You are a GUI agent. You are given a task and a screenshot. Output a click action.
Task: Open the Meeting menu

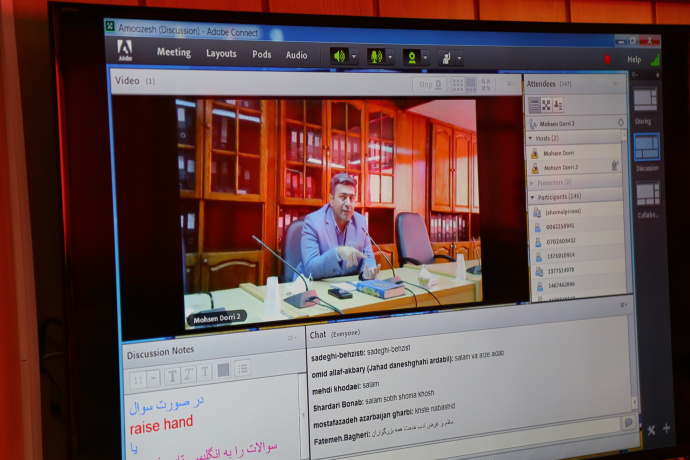(x=174, y=53)
